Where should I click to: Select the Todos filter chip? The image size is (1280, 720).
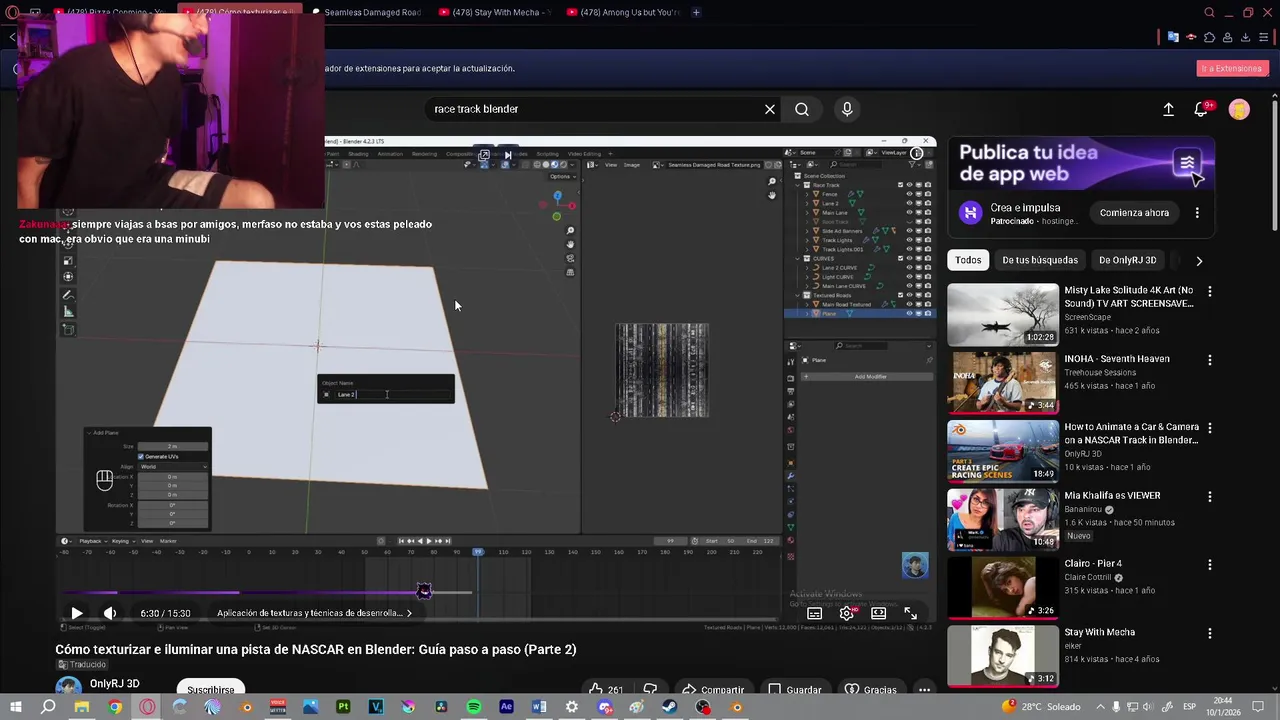968,260
